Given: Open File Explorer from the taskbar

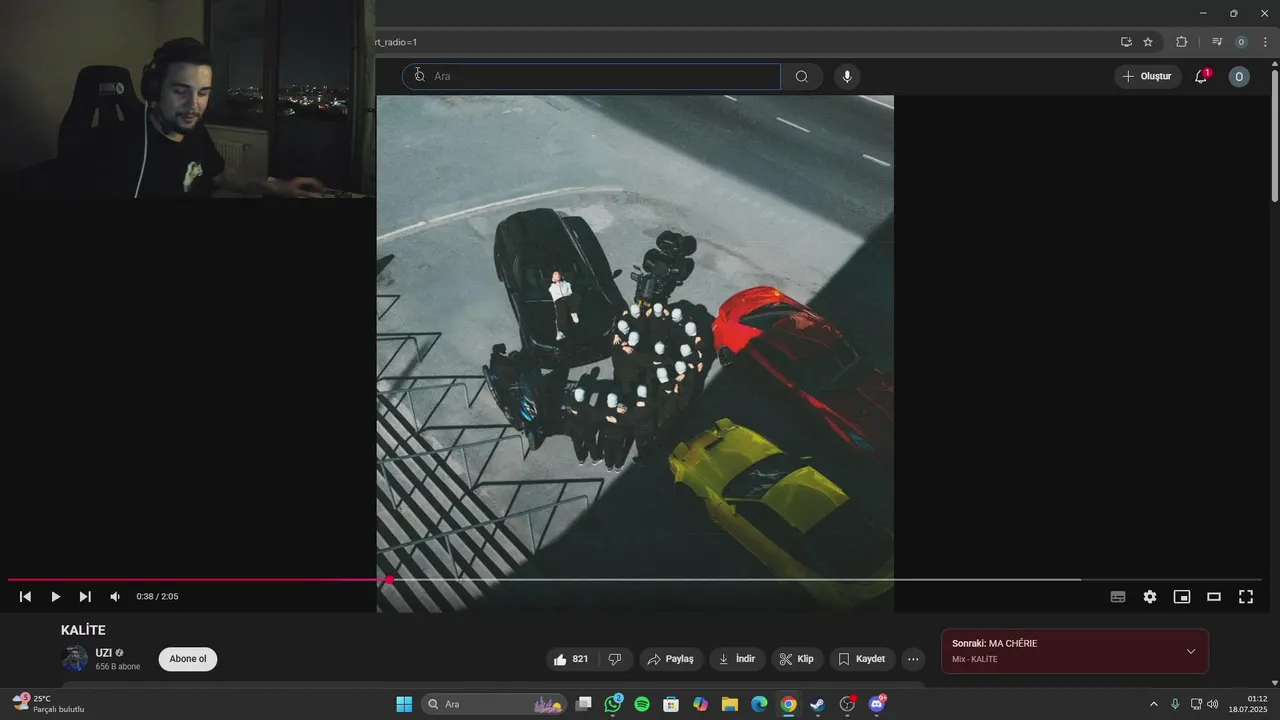Looking at the screenshot, I should coord(730,704).
